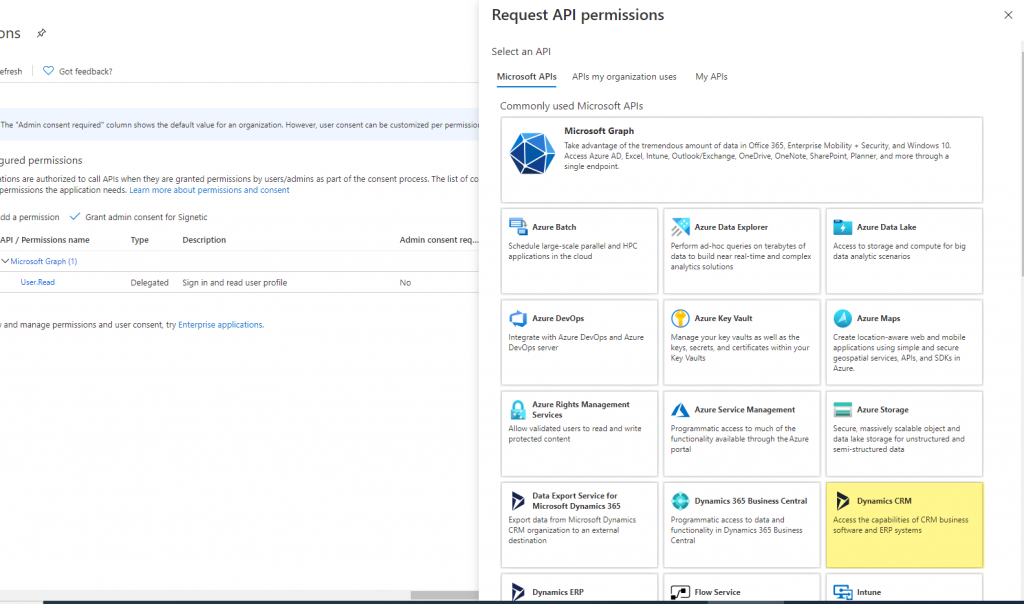The image size is (1024, 604).
Task: Open the My APIs tab
Action: coord(711,76)
